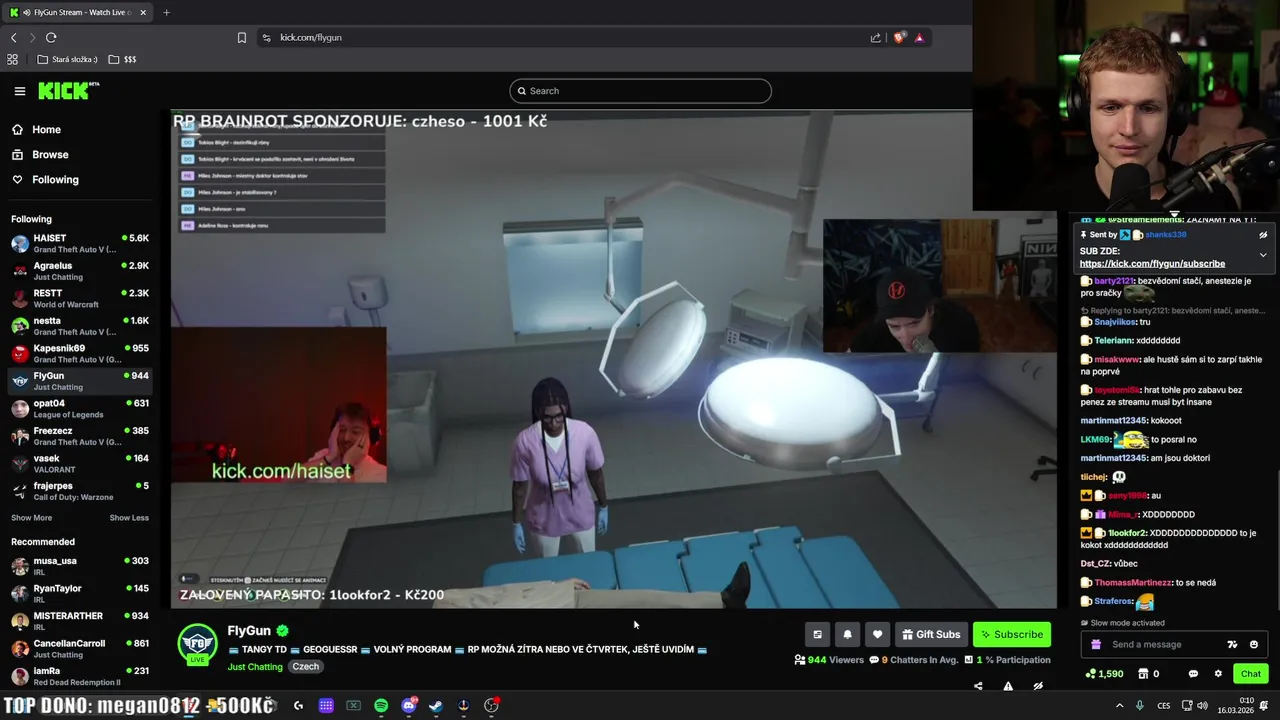Image resolution: width=1280 pixels, height=720 pixels.
Task: Open Freezecz channel in sidebar
Action: coord(80,436)
